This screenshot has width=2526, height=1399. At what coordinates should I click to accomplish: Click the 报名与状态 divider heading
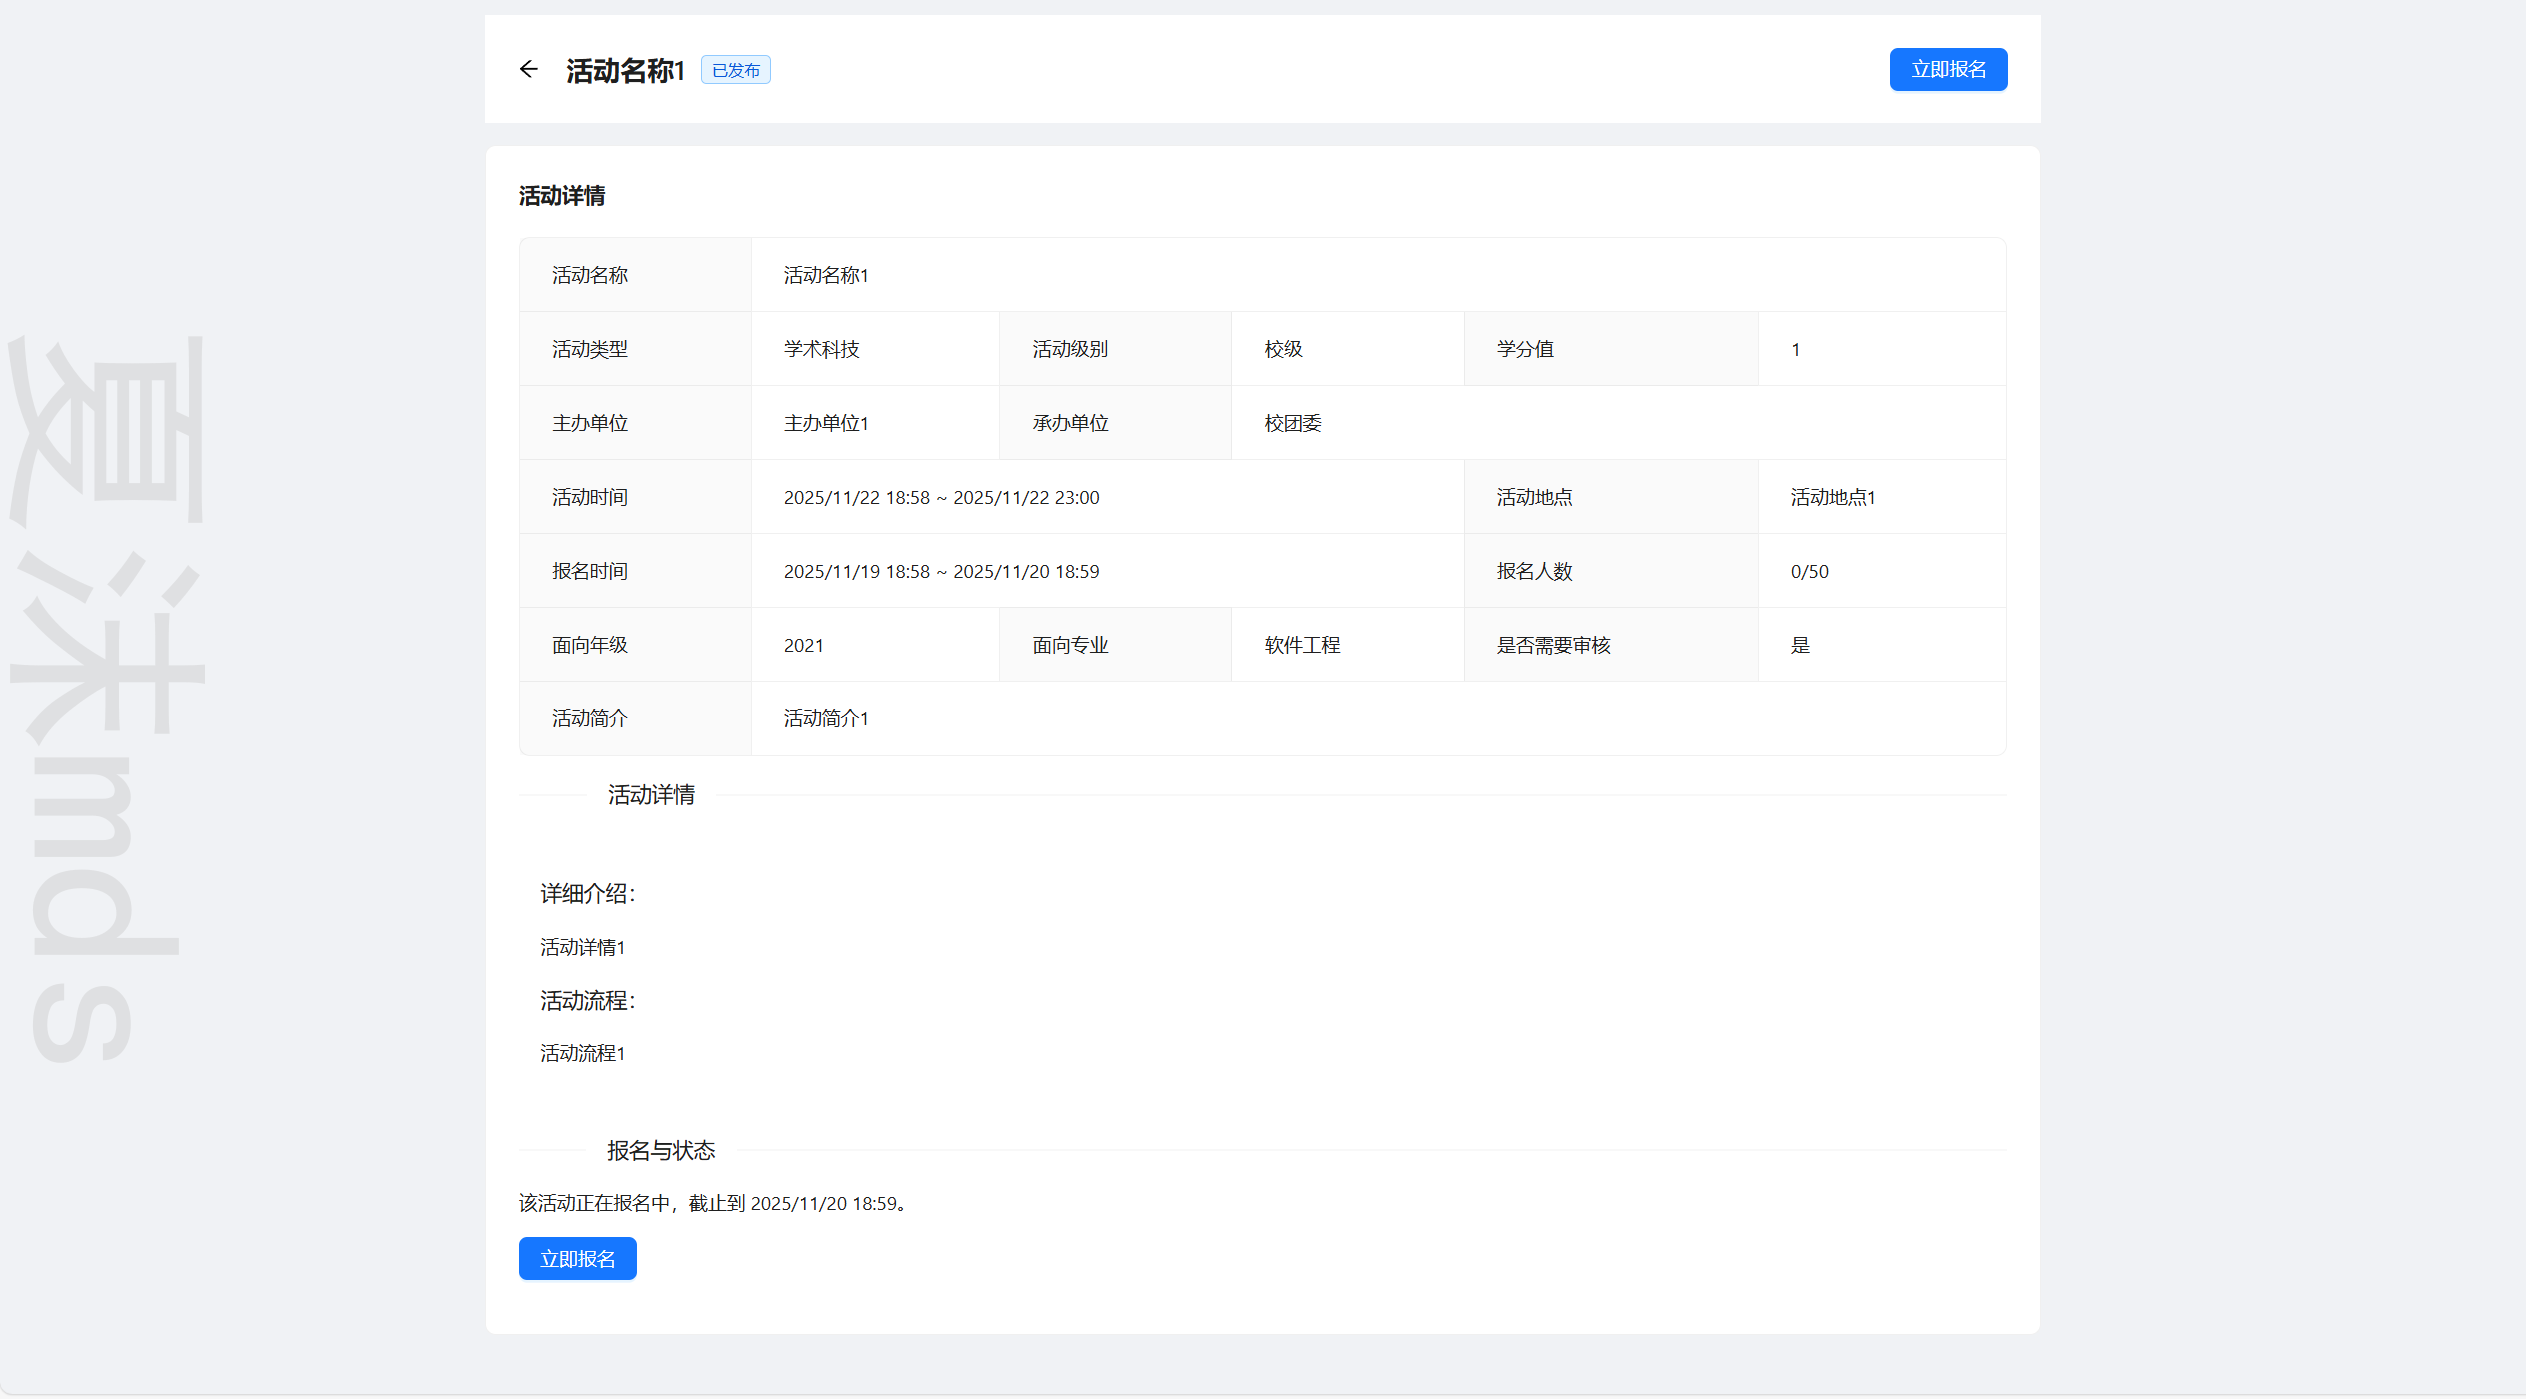(x=661, y=1151)
